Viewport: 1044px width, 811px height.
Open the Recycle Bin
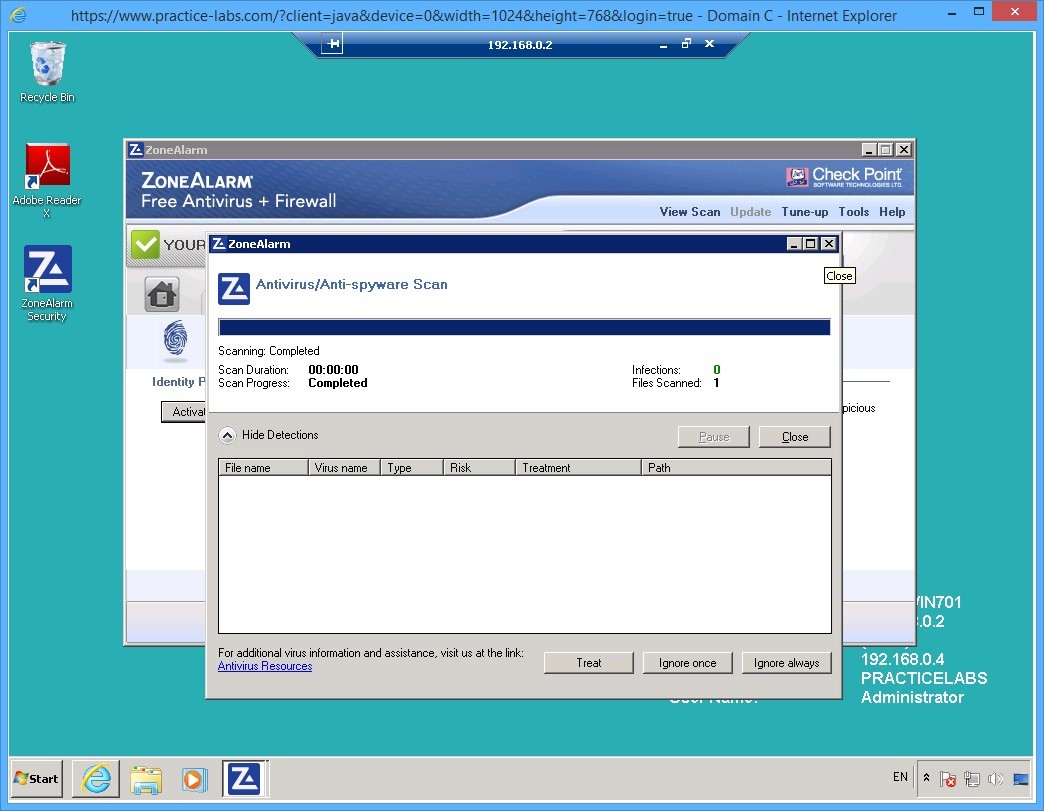coord(46,62)
